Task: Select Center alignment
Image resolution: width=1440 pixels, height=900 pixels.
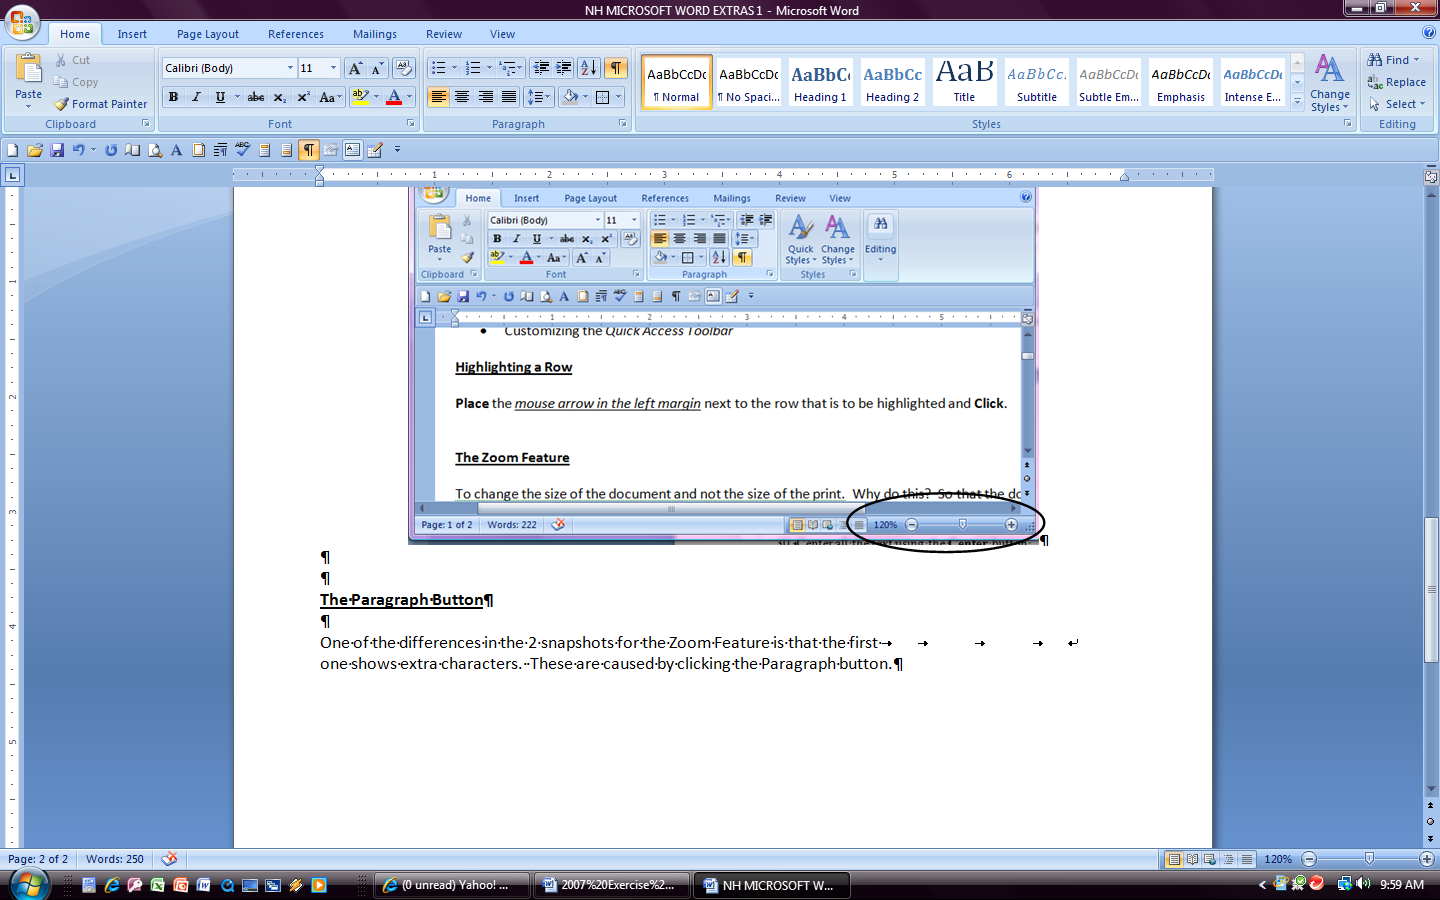Action: 462,97
